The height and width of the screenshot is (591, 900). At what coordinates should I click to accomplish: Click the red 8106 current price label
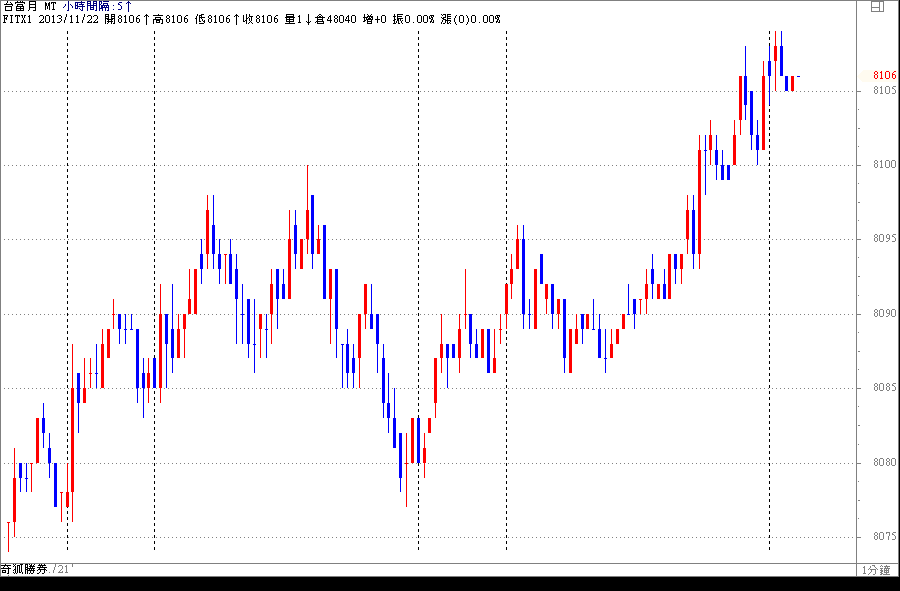click(883, 76)
